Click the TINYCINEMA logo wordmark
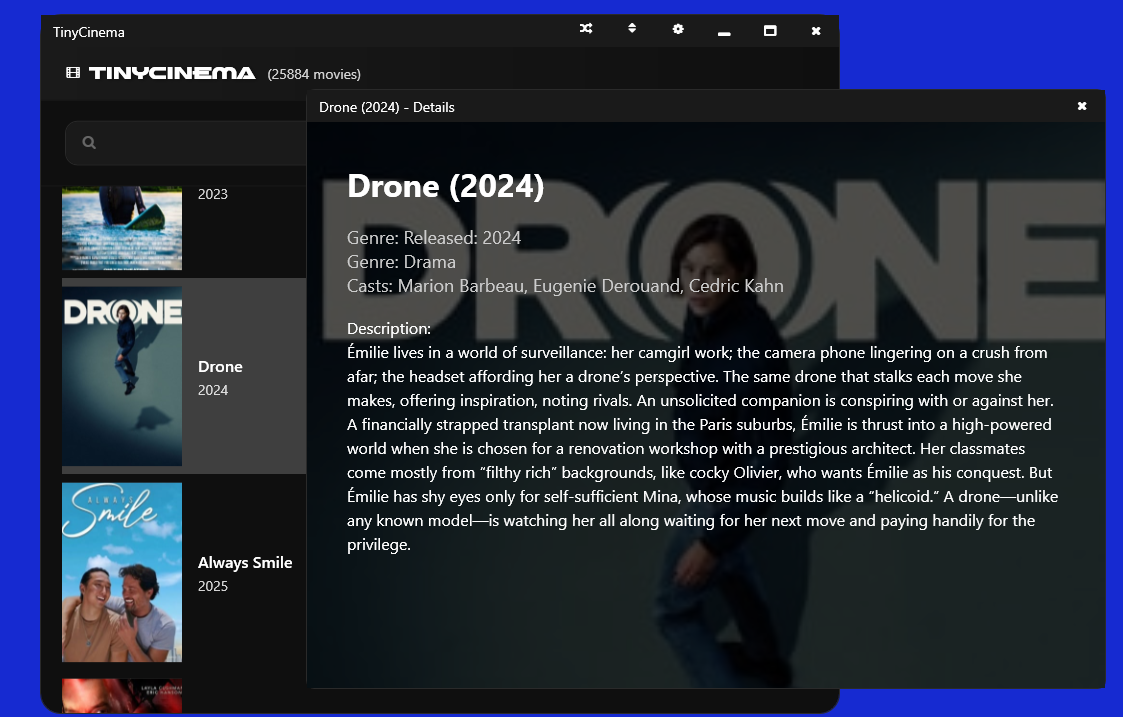This screenshot has height=717, width=1123. [x=172, y=73]
